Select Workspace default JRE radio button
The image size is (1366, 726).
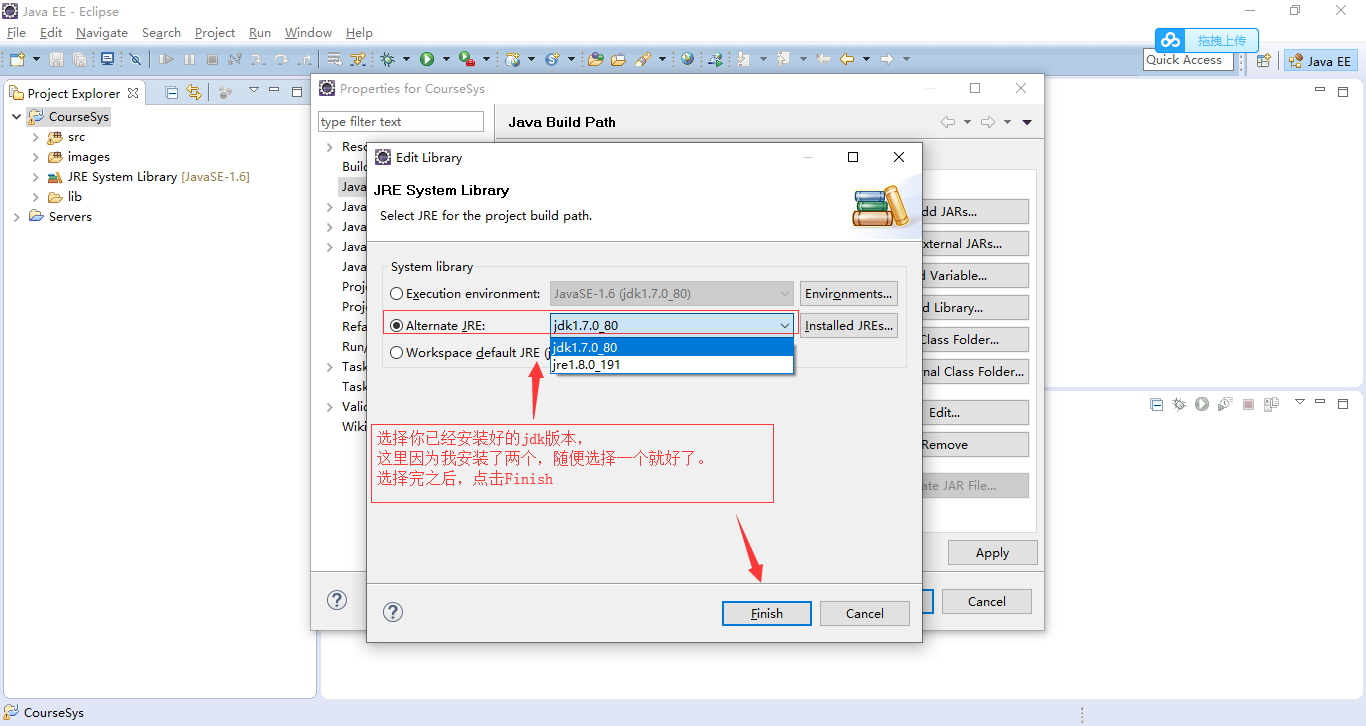click(397, 352)
